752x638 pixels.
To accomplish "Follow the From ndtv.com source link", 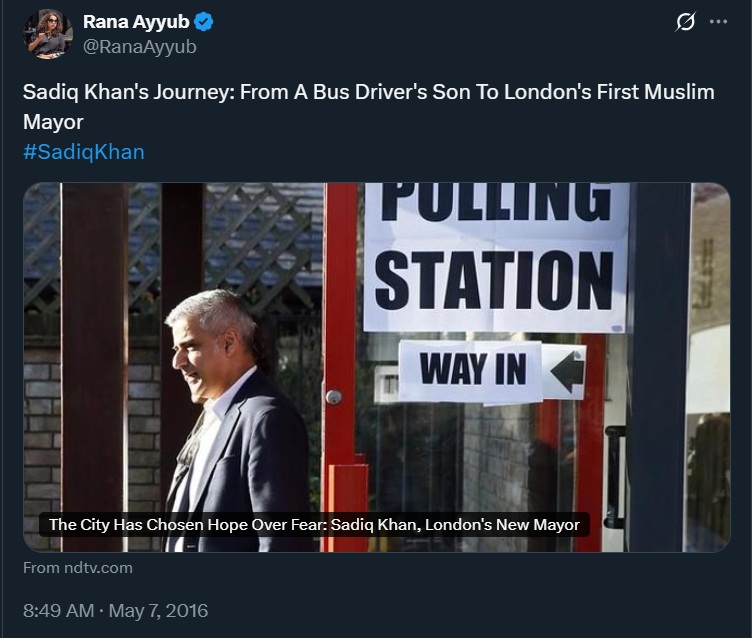I will click(77, 568).
